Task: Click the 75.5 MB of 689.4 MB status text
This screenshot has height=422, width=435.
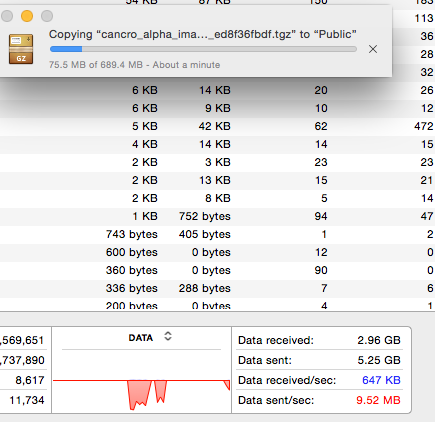Action: click(x=96, y=65)
